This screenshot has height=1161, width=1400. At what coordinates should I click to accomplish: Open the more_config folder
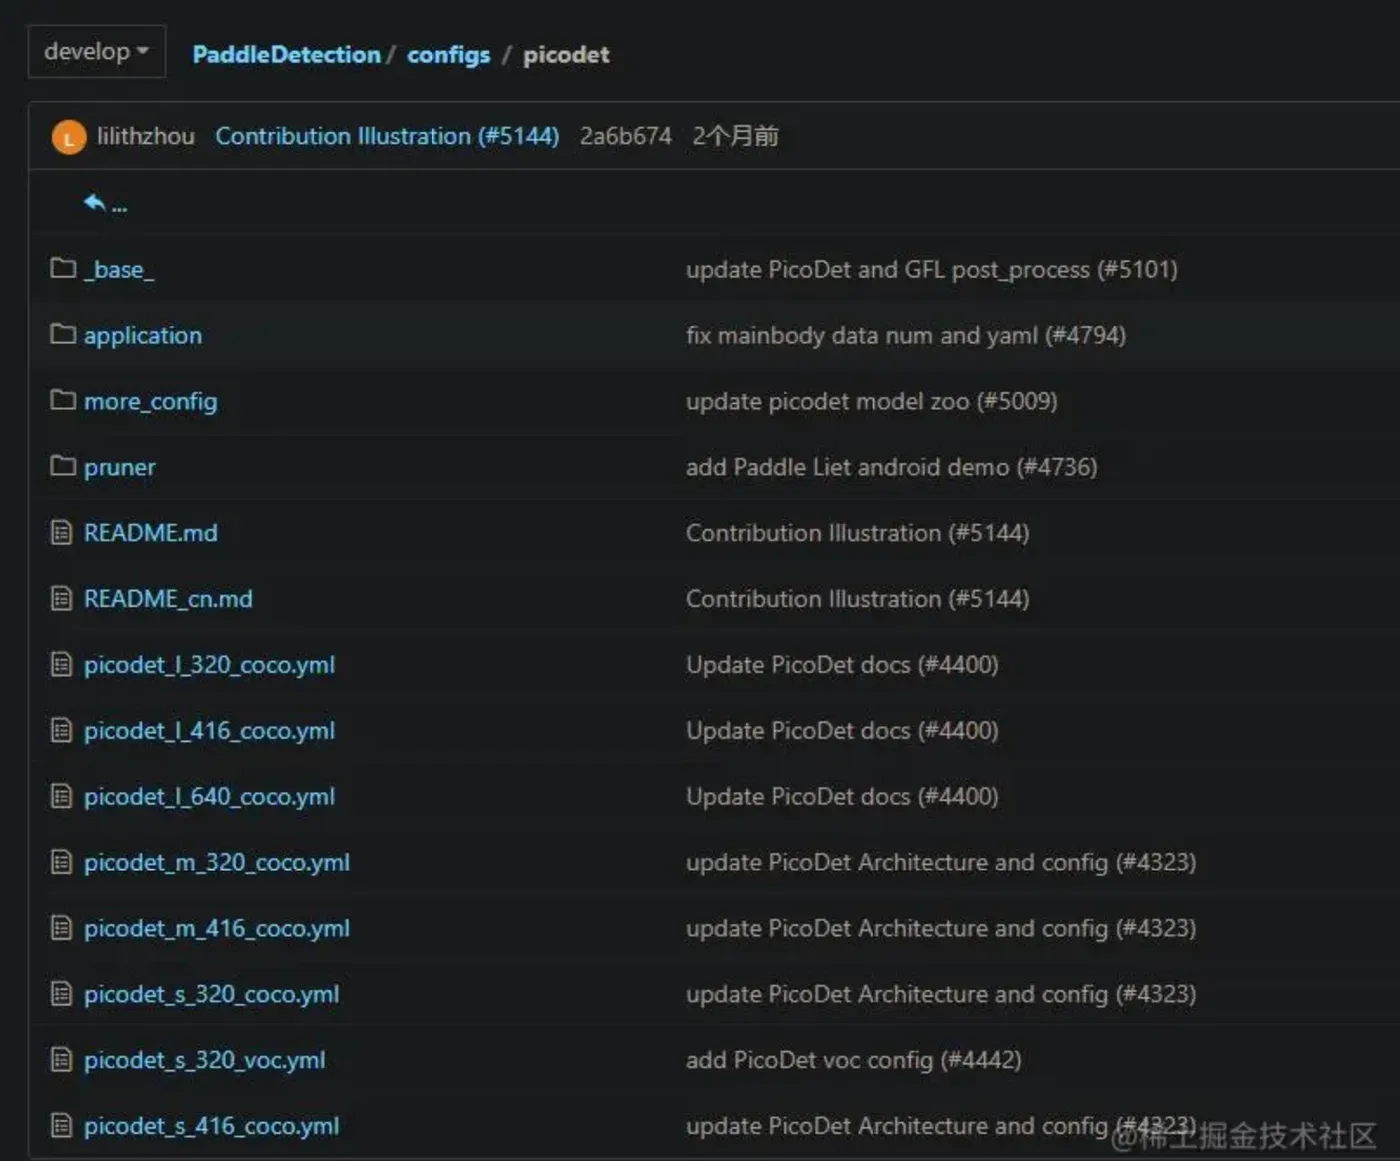[150, 402]
